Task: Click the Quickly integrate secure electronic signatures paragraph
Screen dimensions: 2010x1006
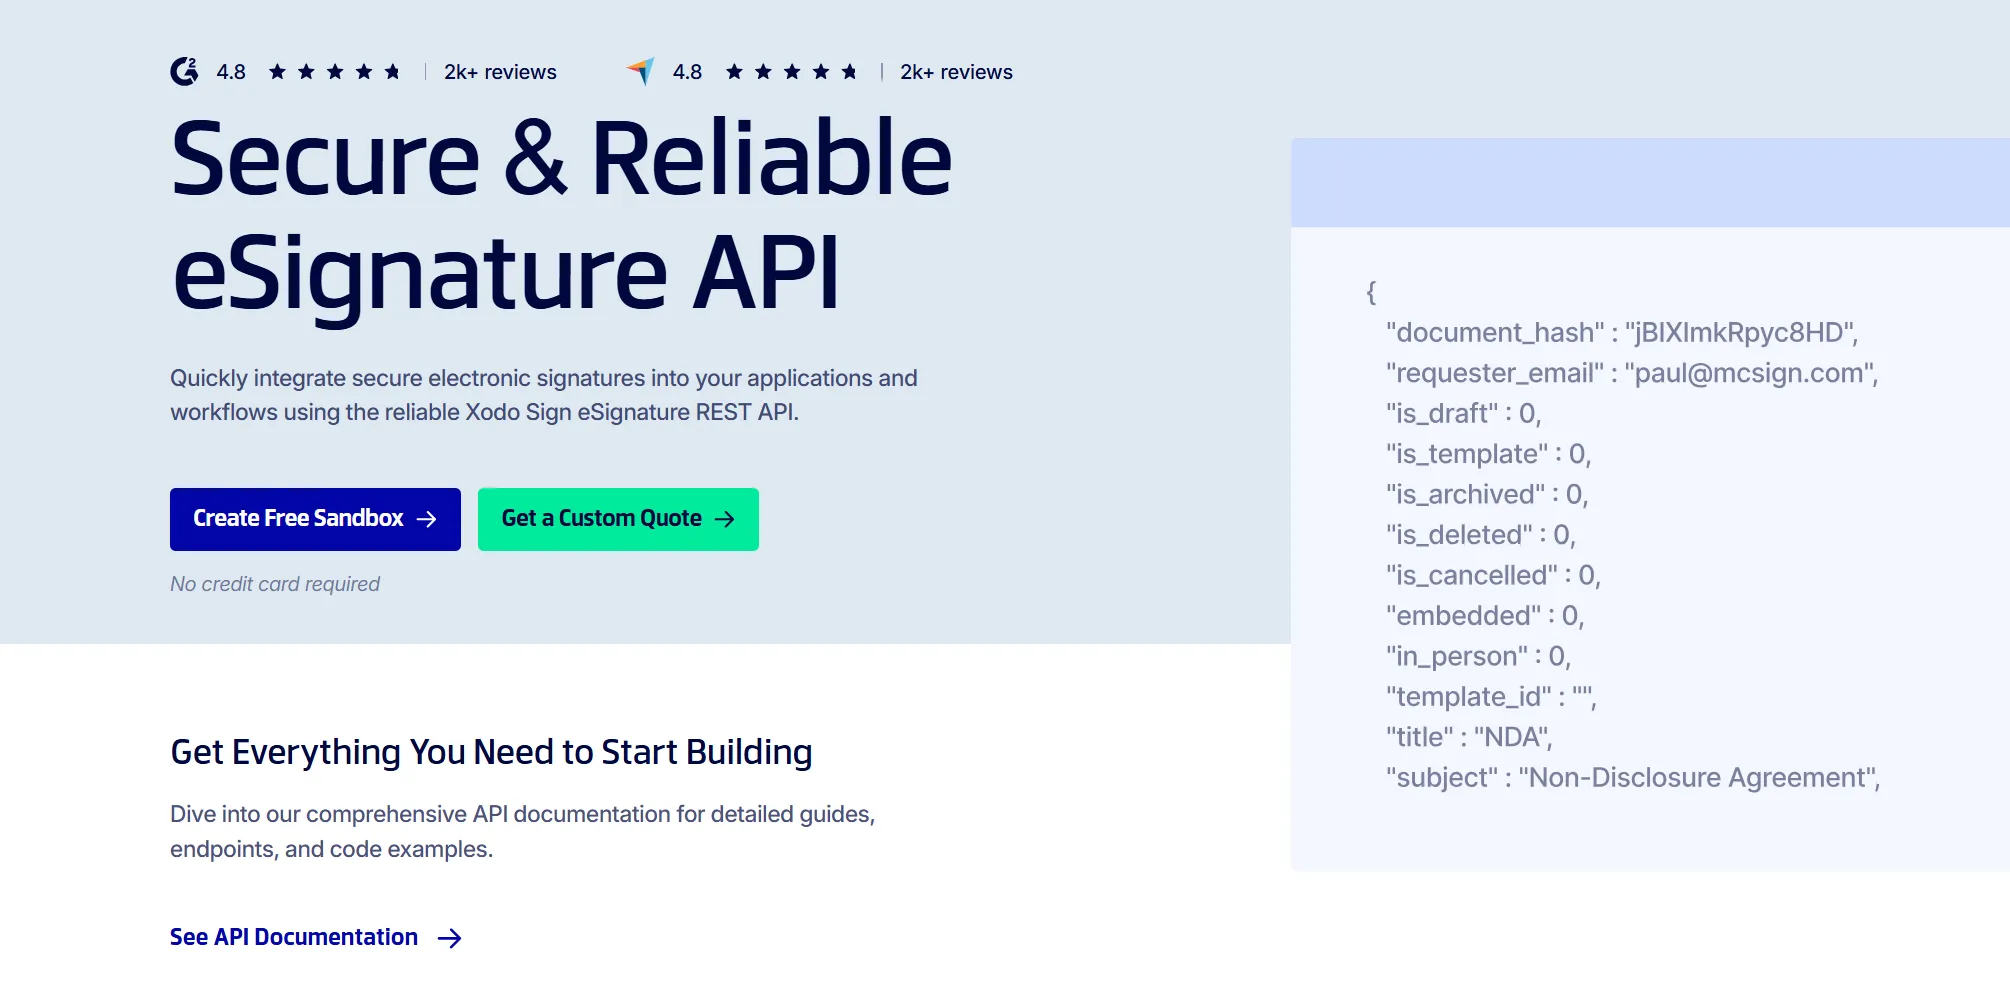Action: click(544, 395)
